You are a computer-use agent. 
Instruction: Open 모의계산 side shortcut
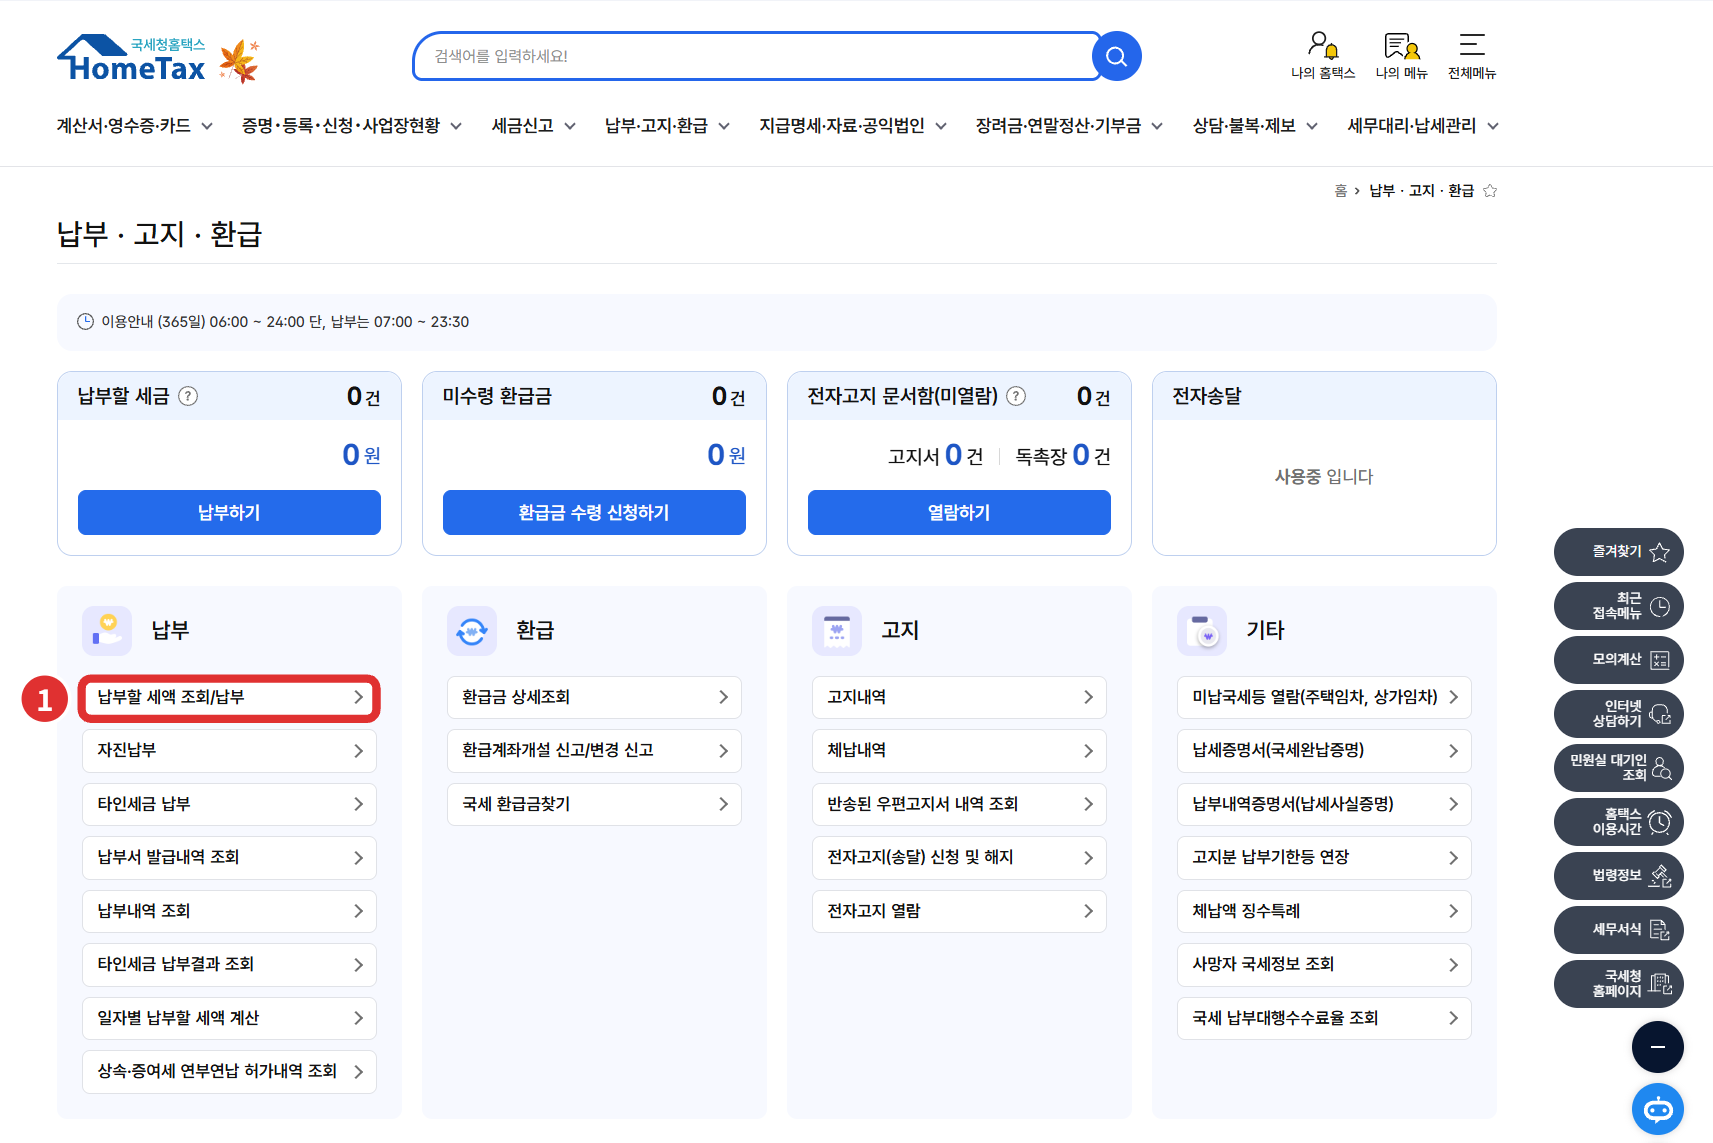coord(1619,660)
